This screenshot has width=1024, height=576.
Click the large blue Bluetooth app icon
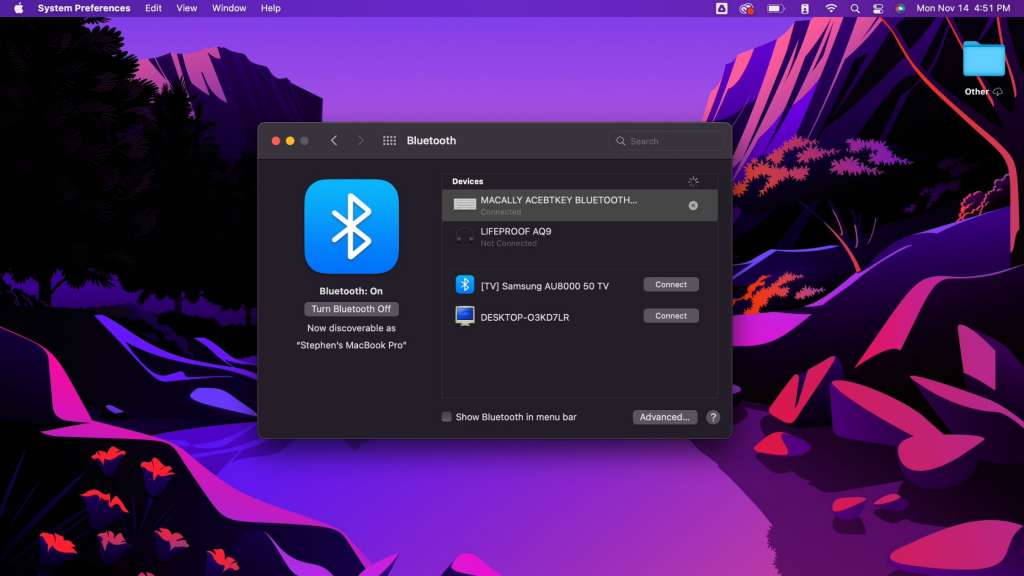click(352, 227)
